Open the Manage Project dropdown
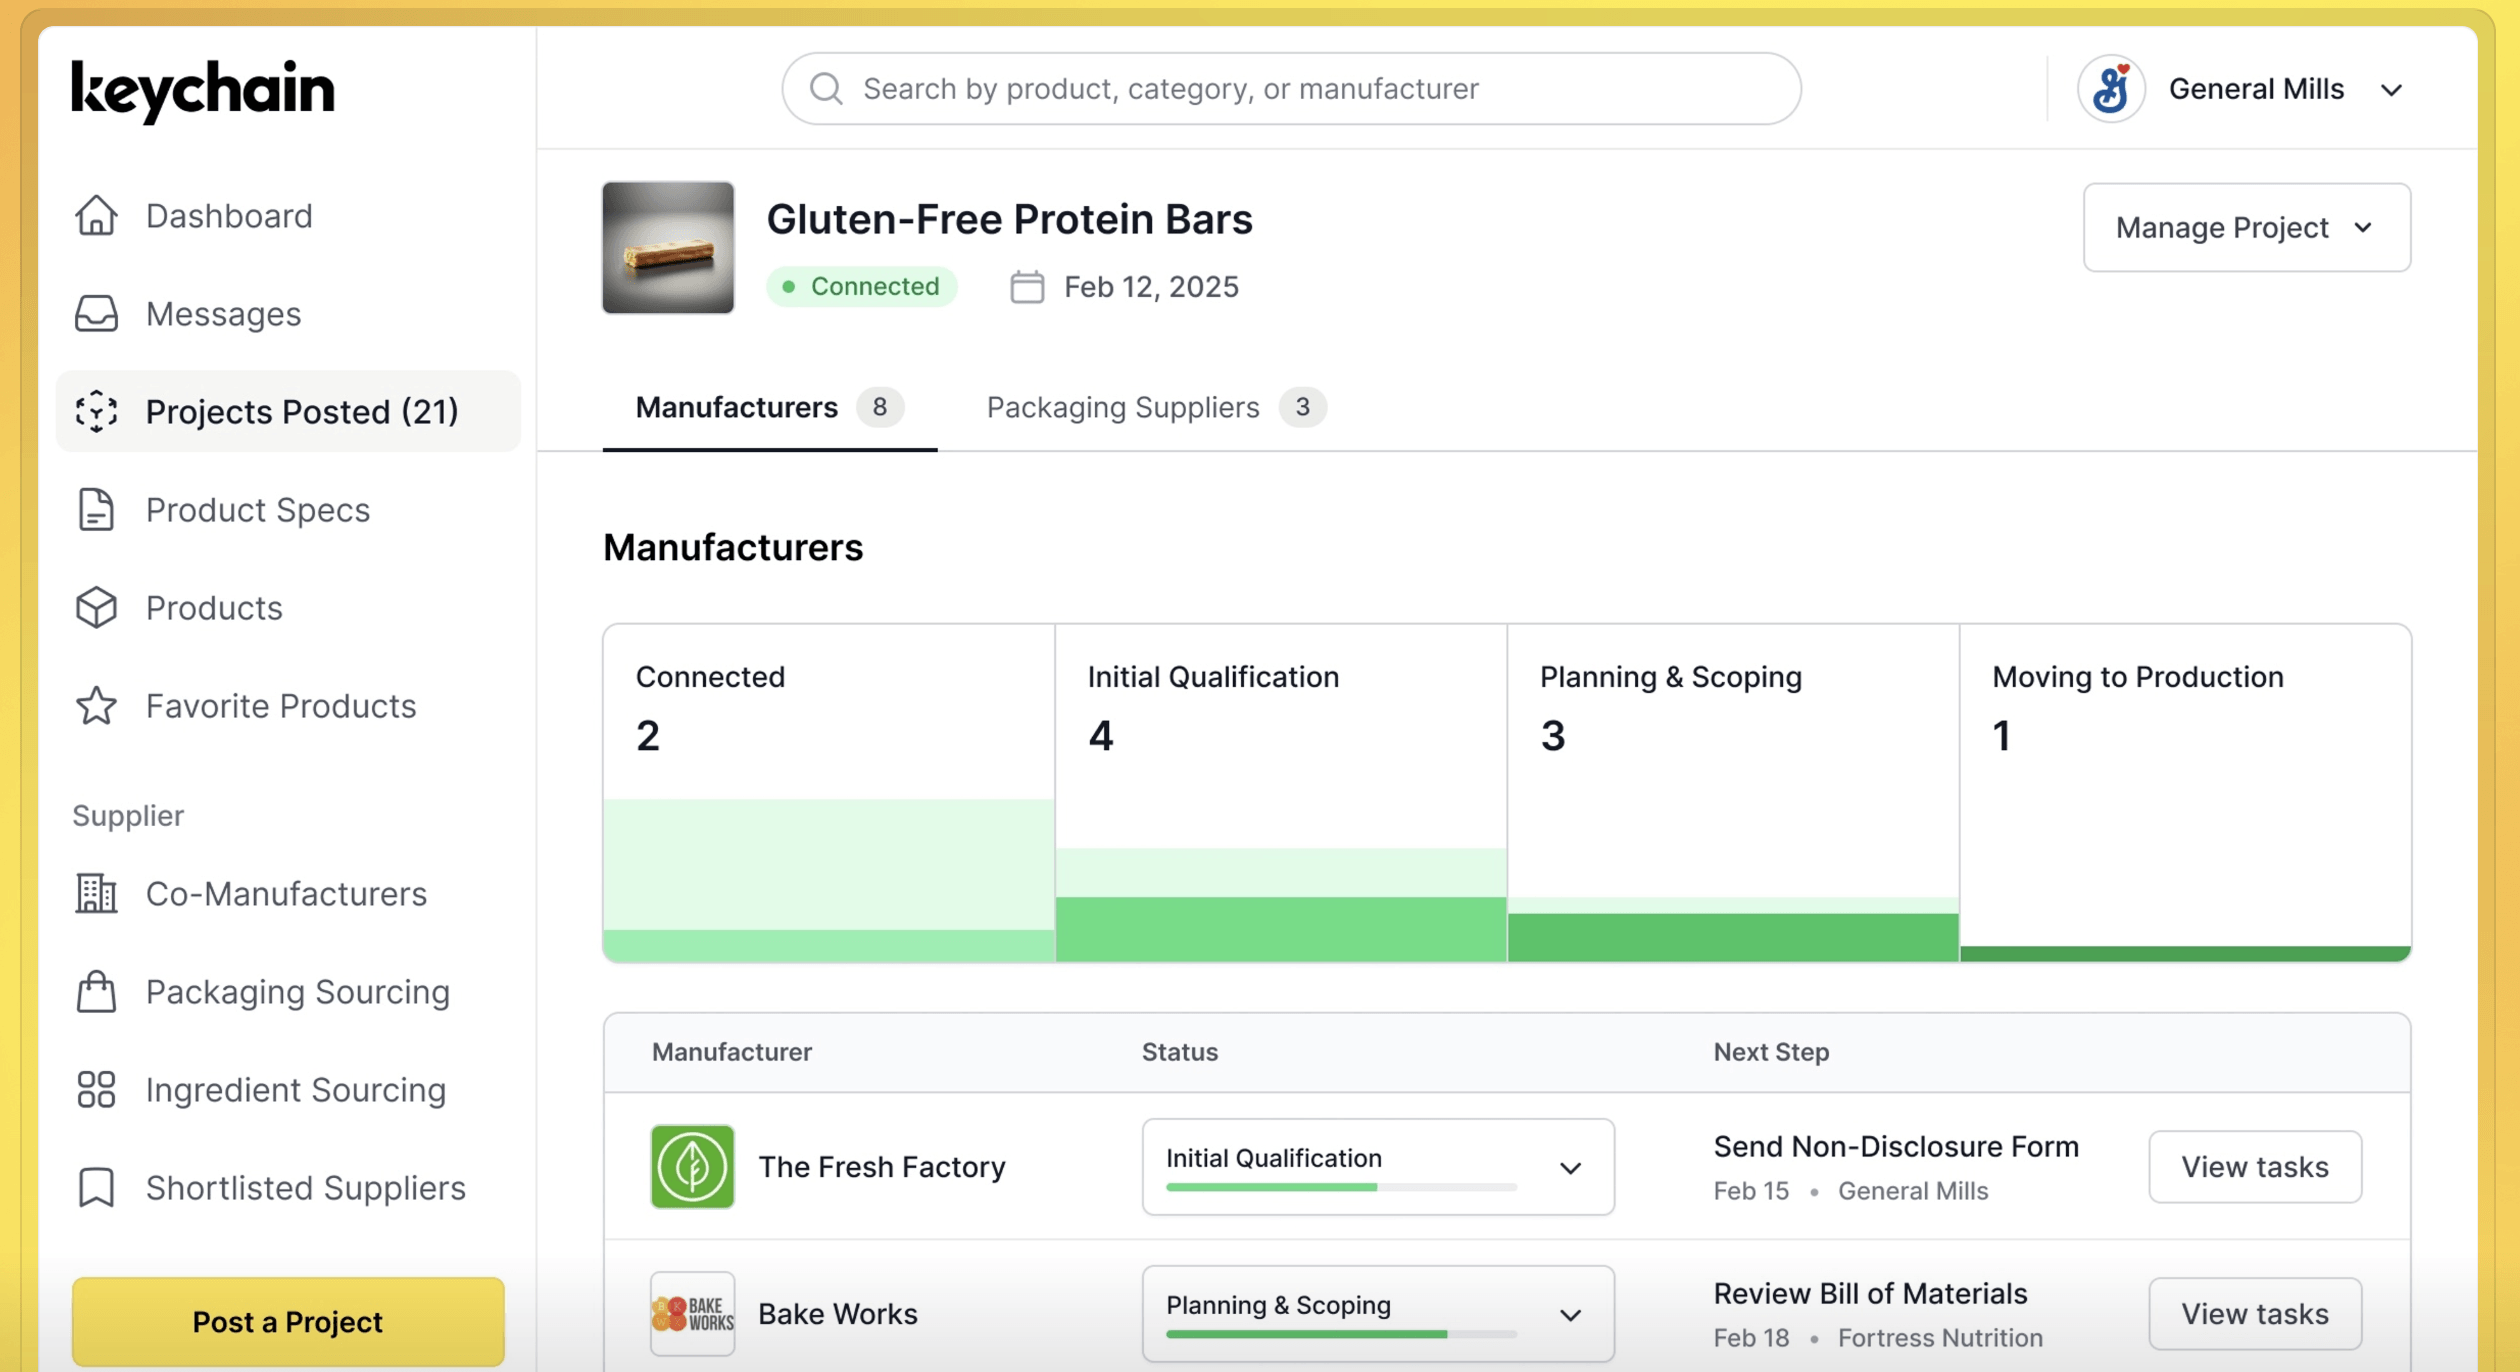The width and height of the screenshot is (2520, 1372). (x=2246, y=228)
